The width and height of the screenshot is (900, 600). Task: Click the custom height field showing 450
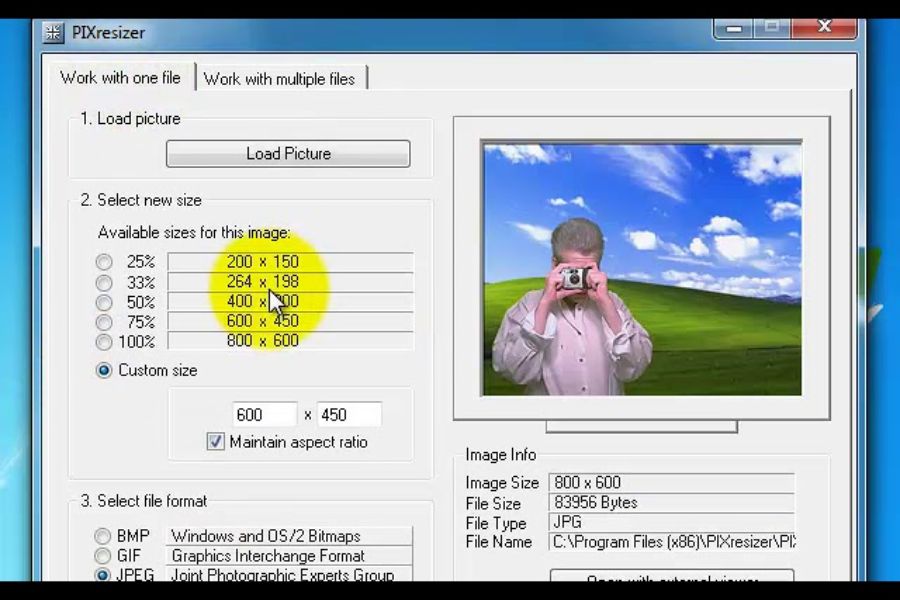(349, 415)
